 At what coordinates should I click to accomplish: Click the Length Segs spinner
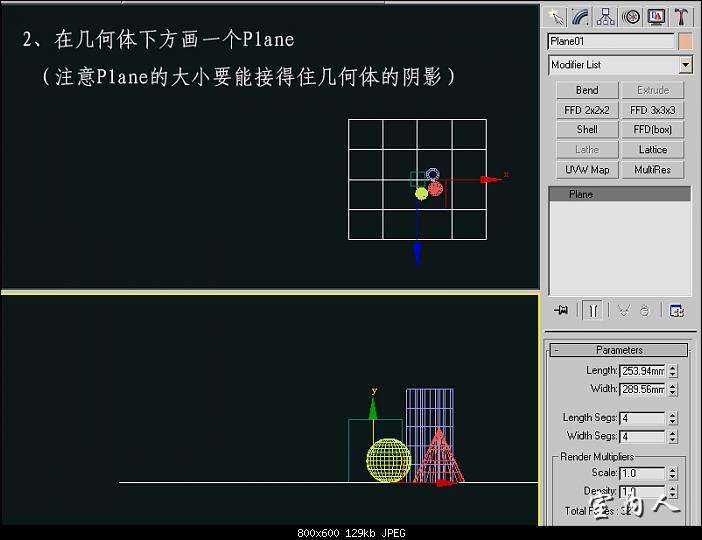[672, 418]
